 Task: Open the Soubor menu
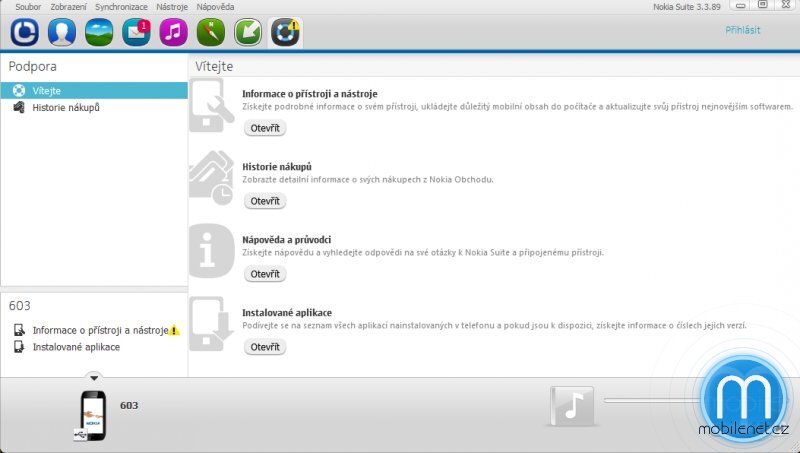pyautogui.click(x=28, y=6)
